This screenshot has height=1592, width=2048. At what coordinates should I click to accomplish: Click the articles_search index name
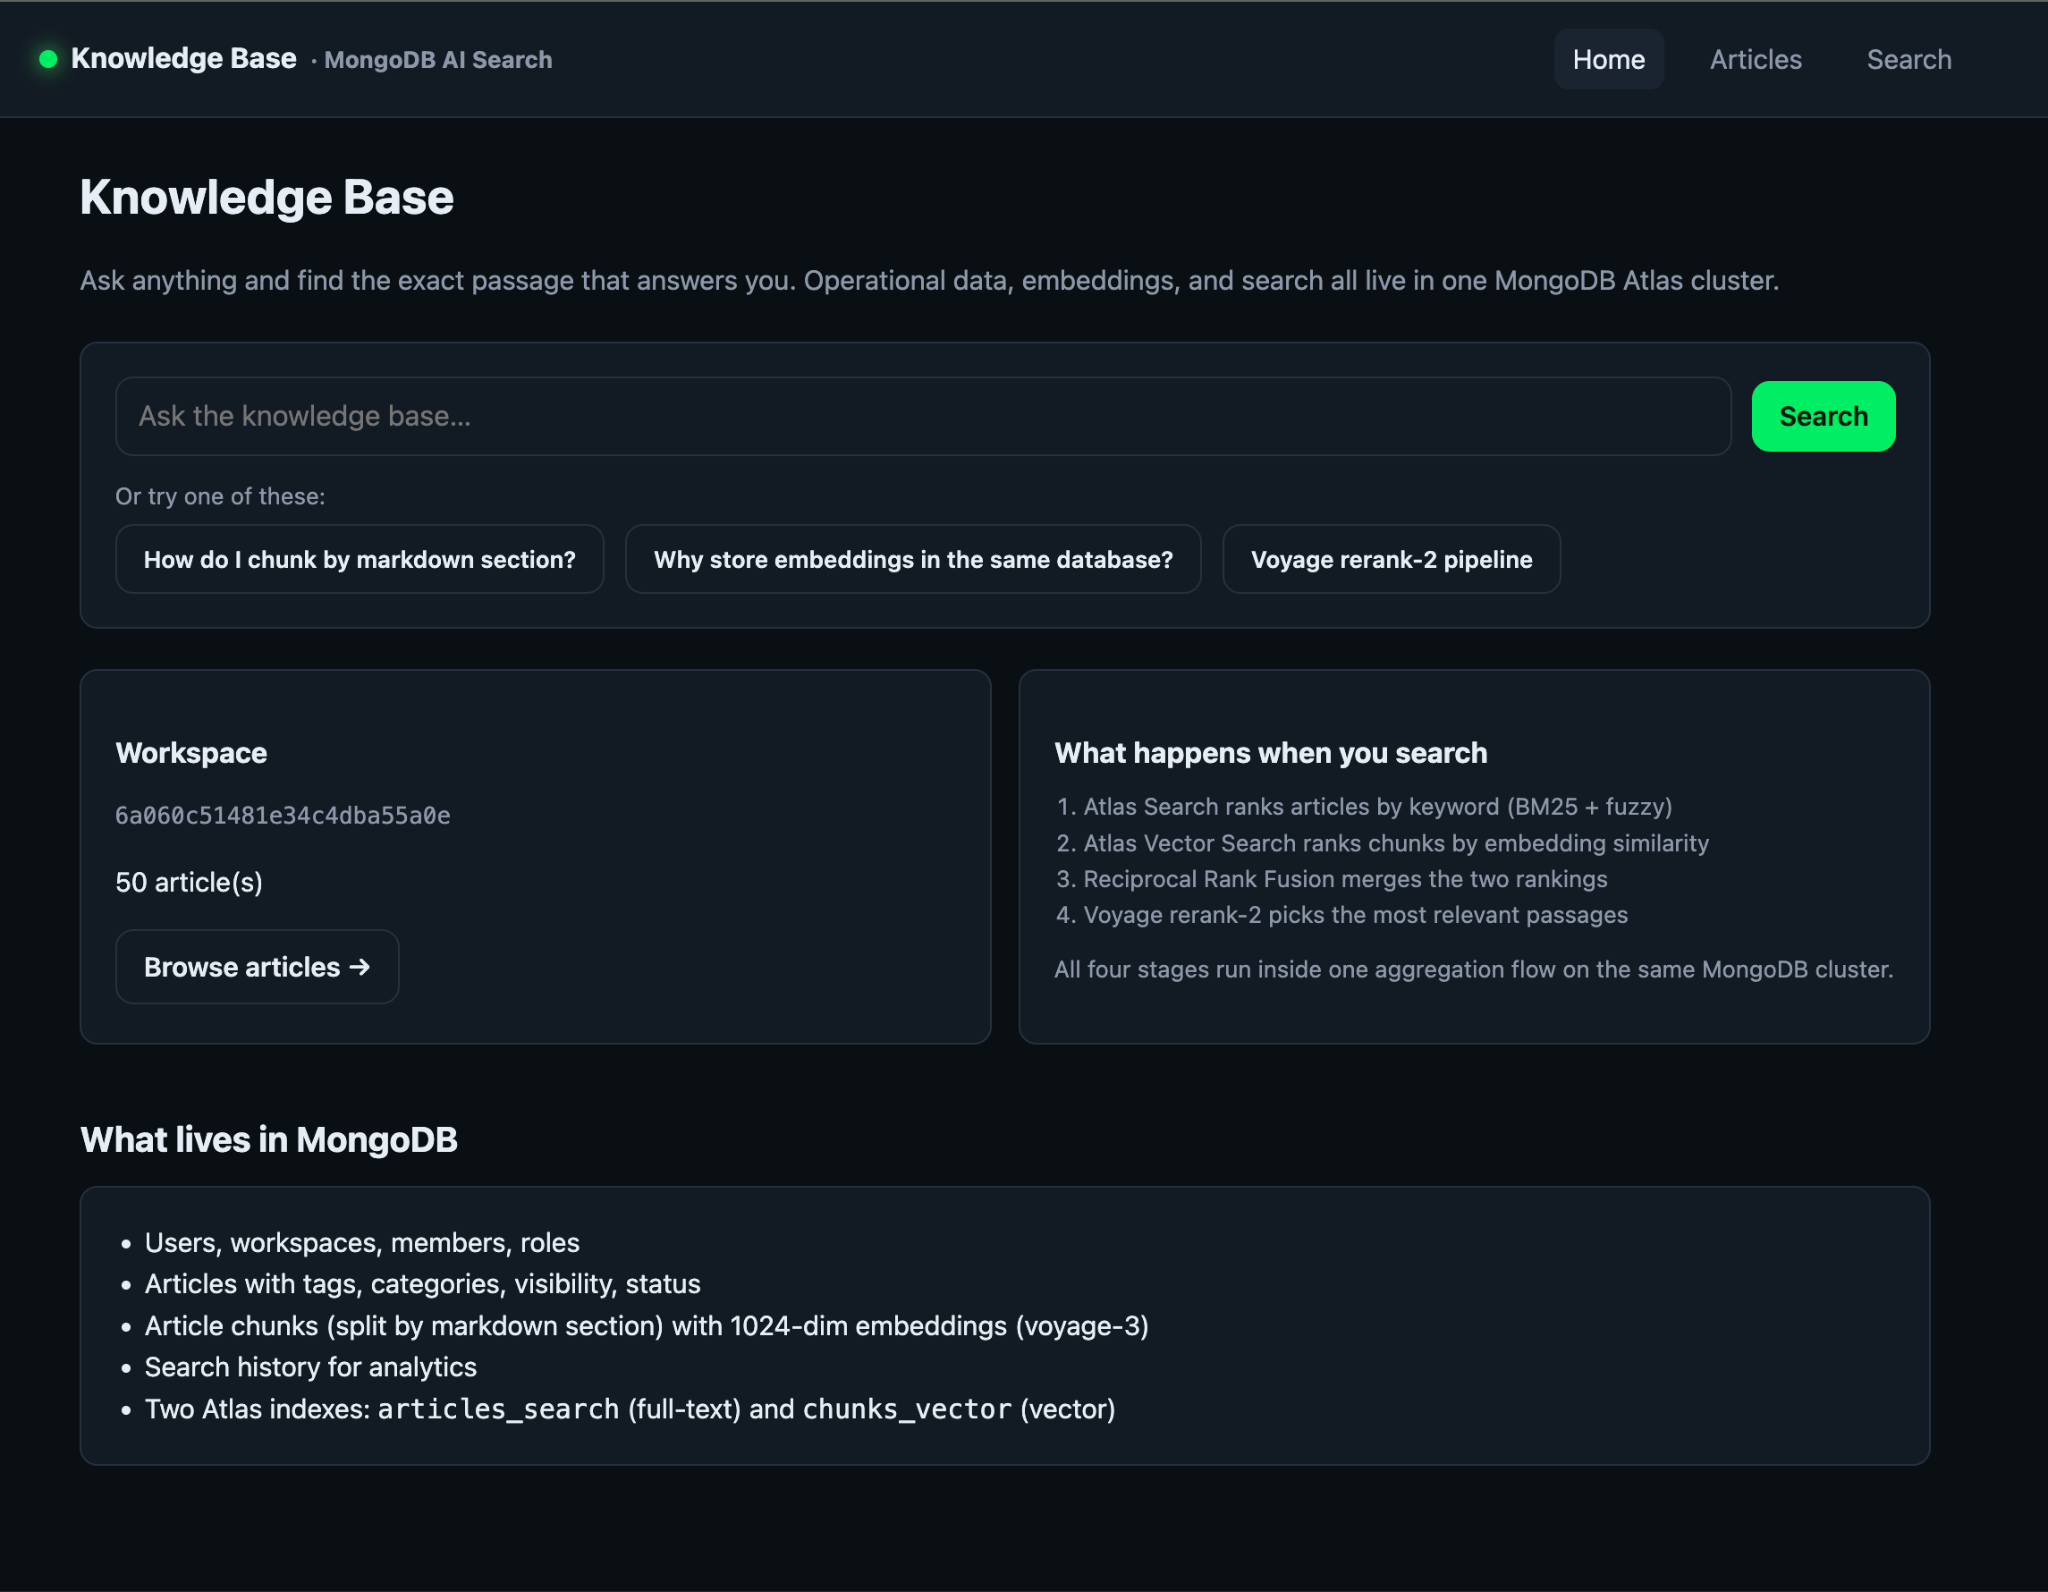(498, 1409)
